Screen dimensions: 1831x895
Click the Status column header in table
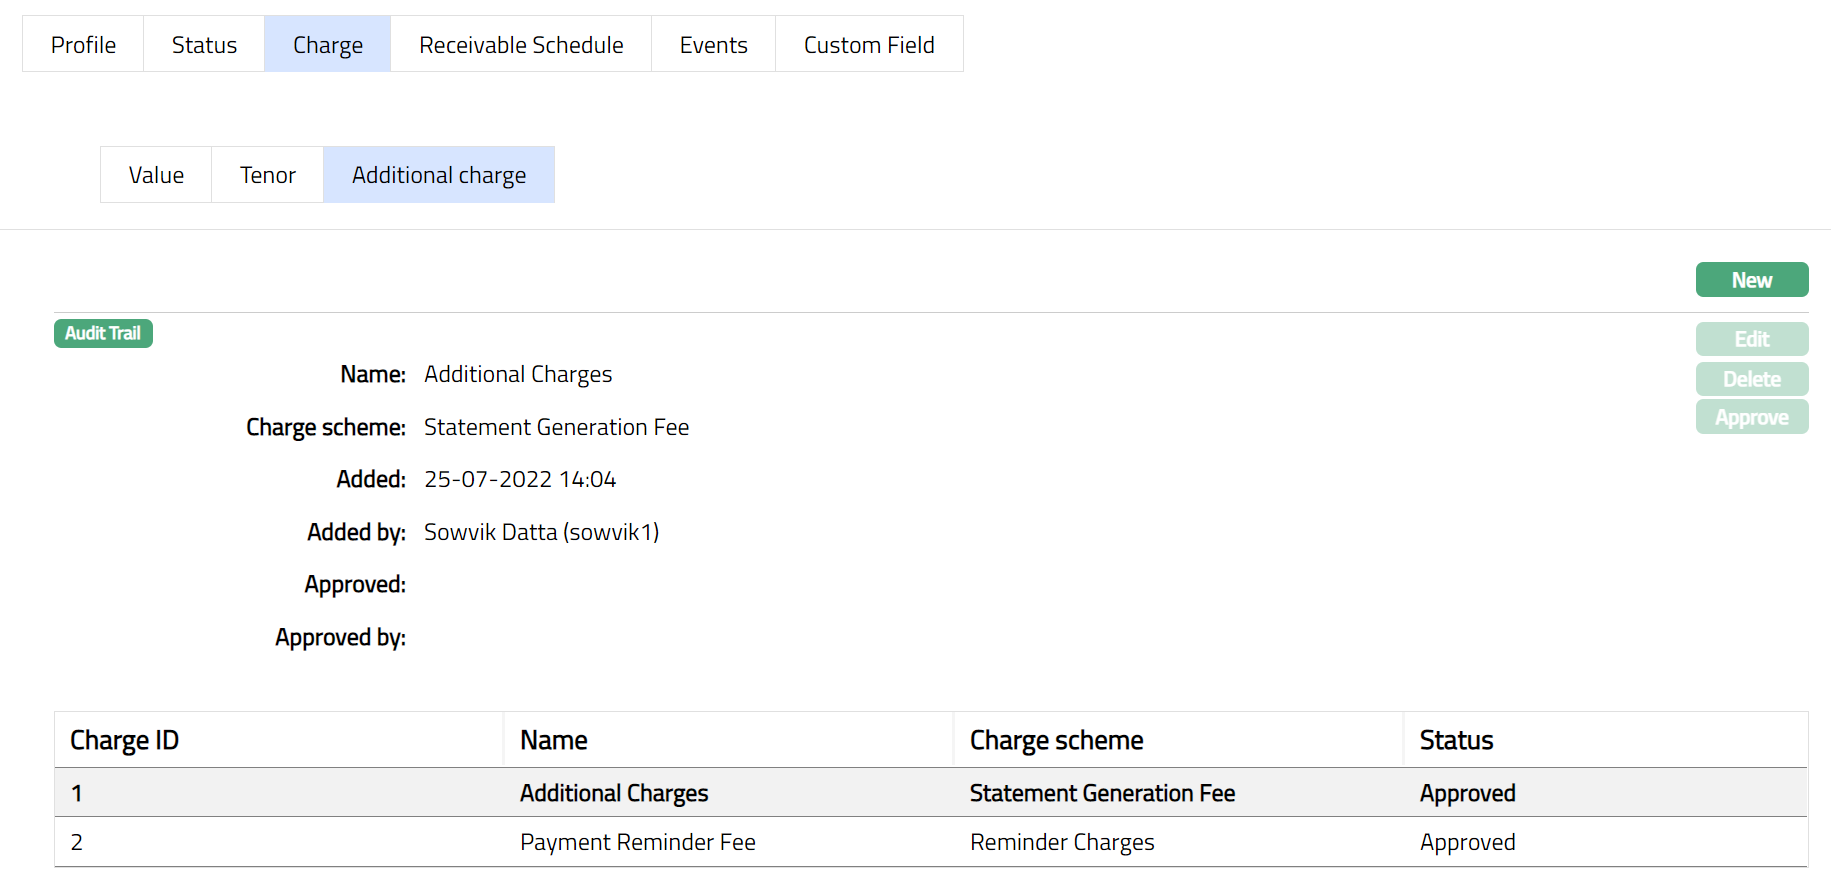click(1456, 740)
